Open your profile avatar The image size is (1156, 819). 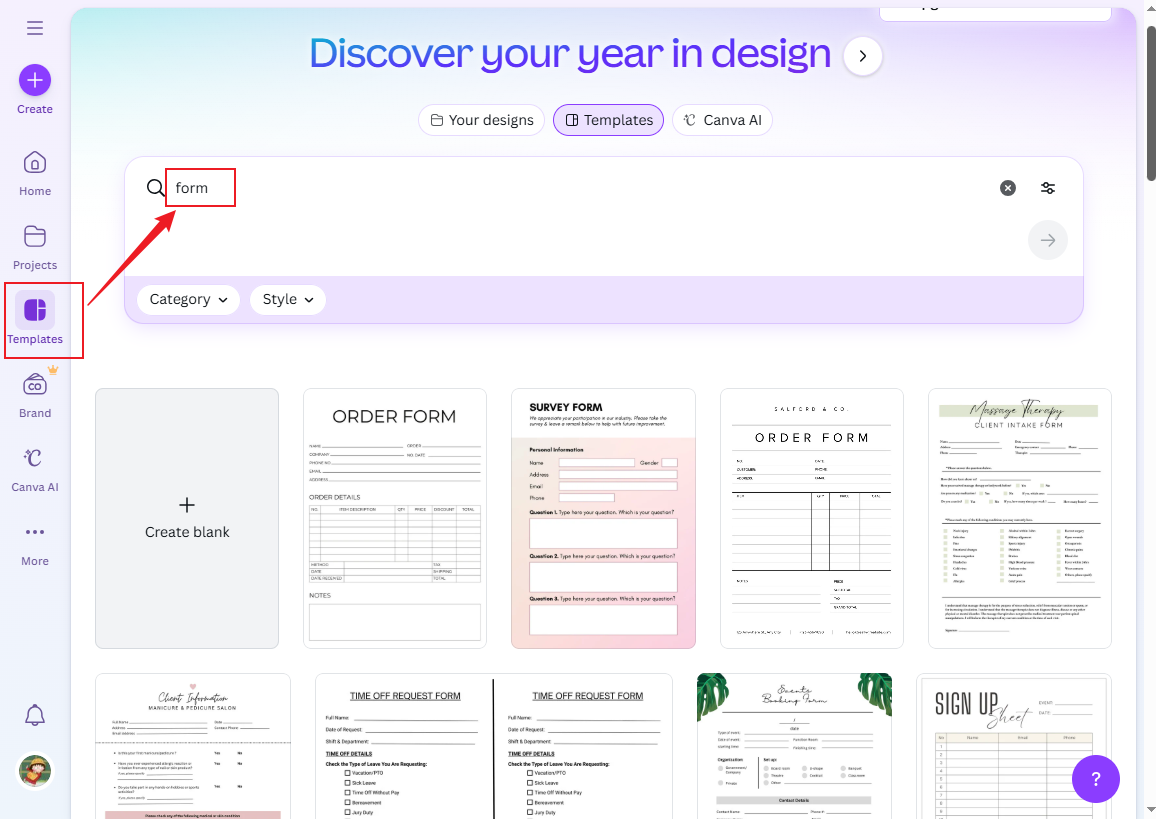pyautogui.click(x=34, y=771)
